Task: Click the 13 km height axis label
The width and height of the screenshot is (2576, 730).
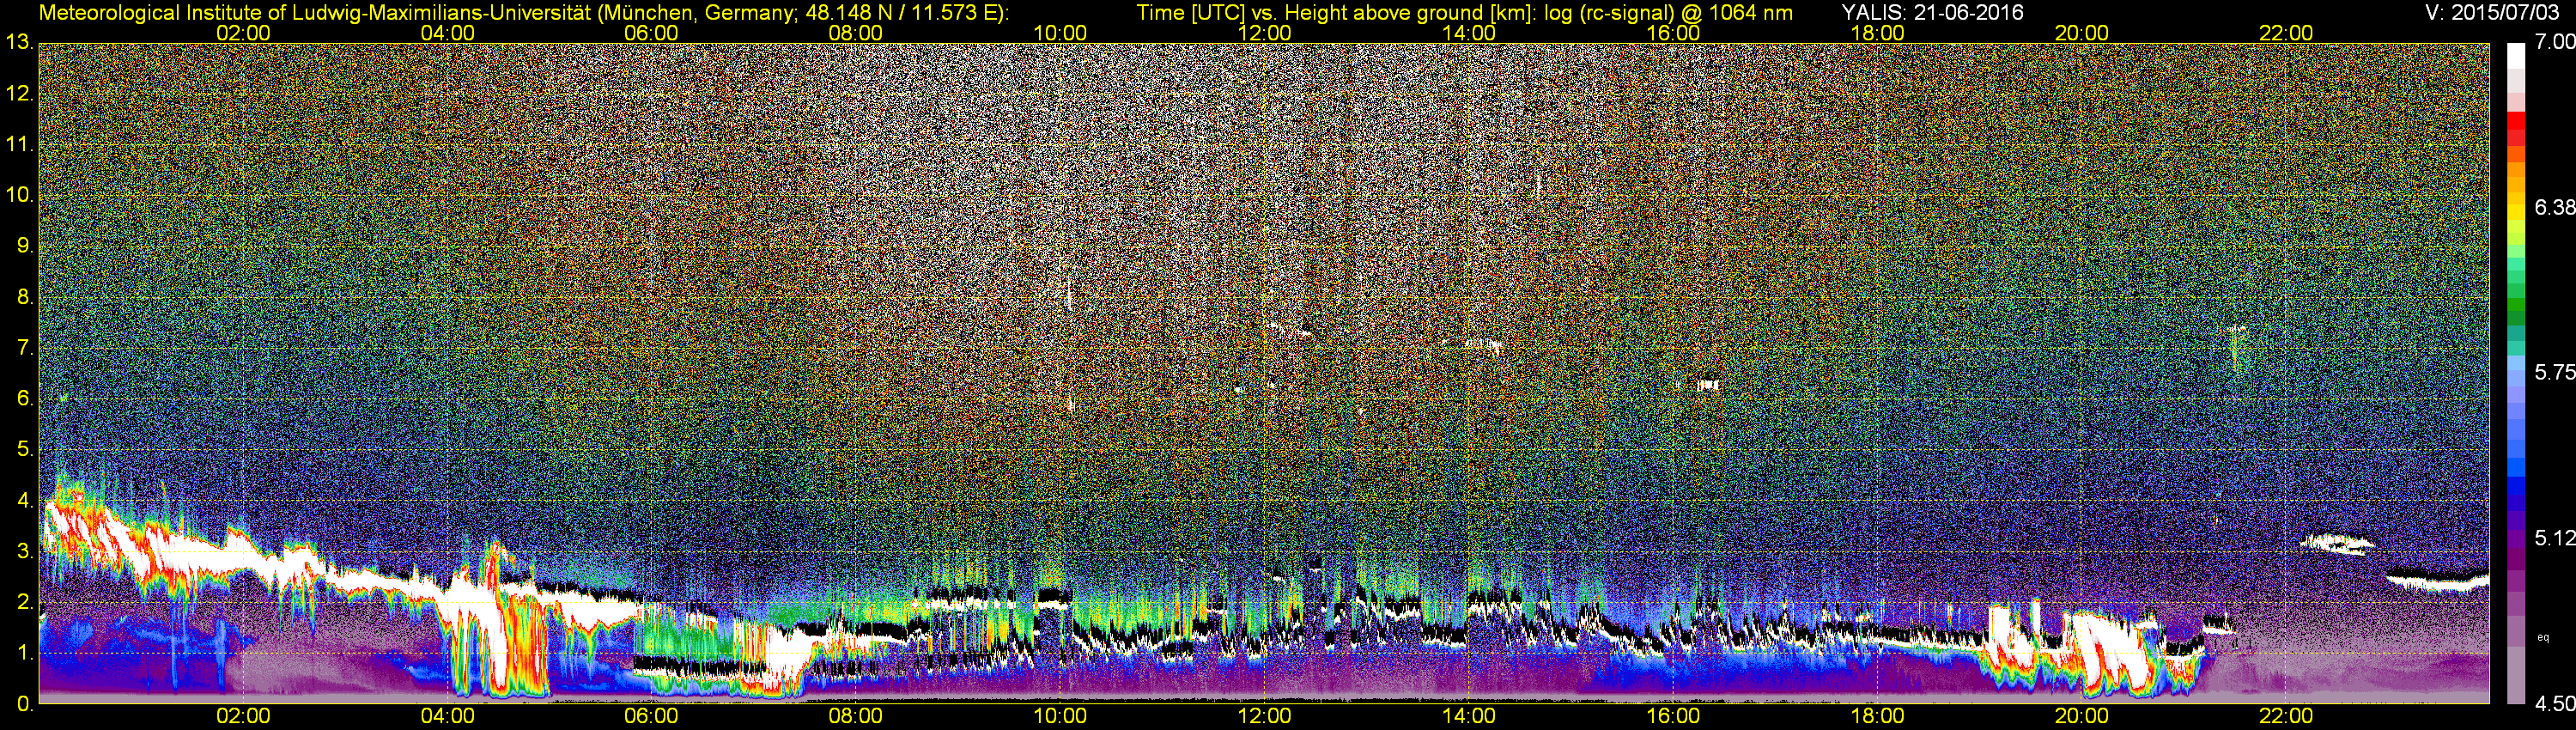Action: coord(19,43)
